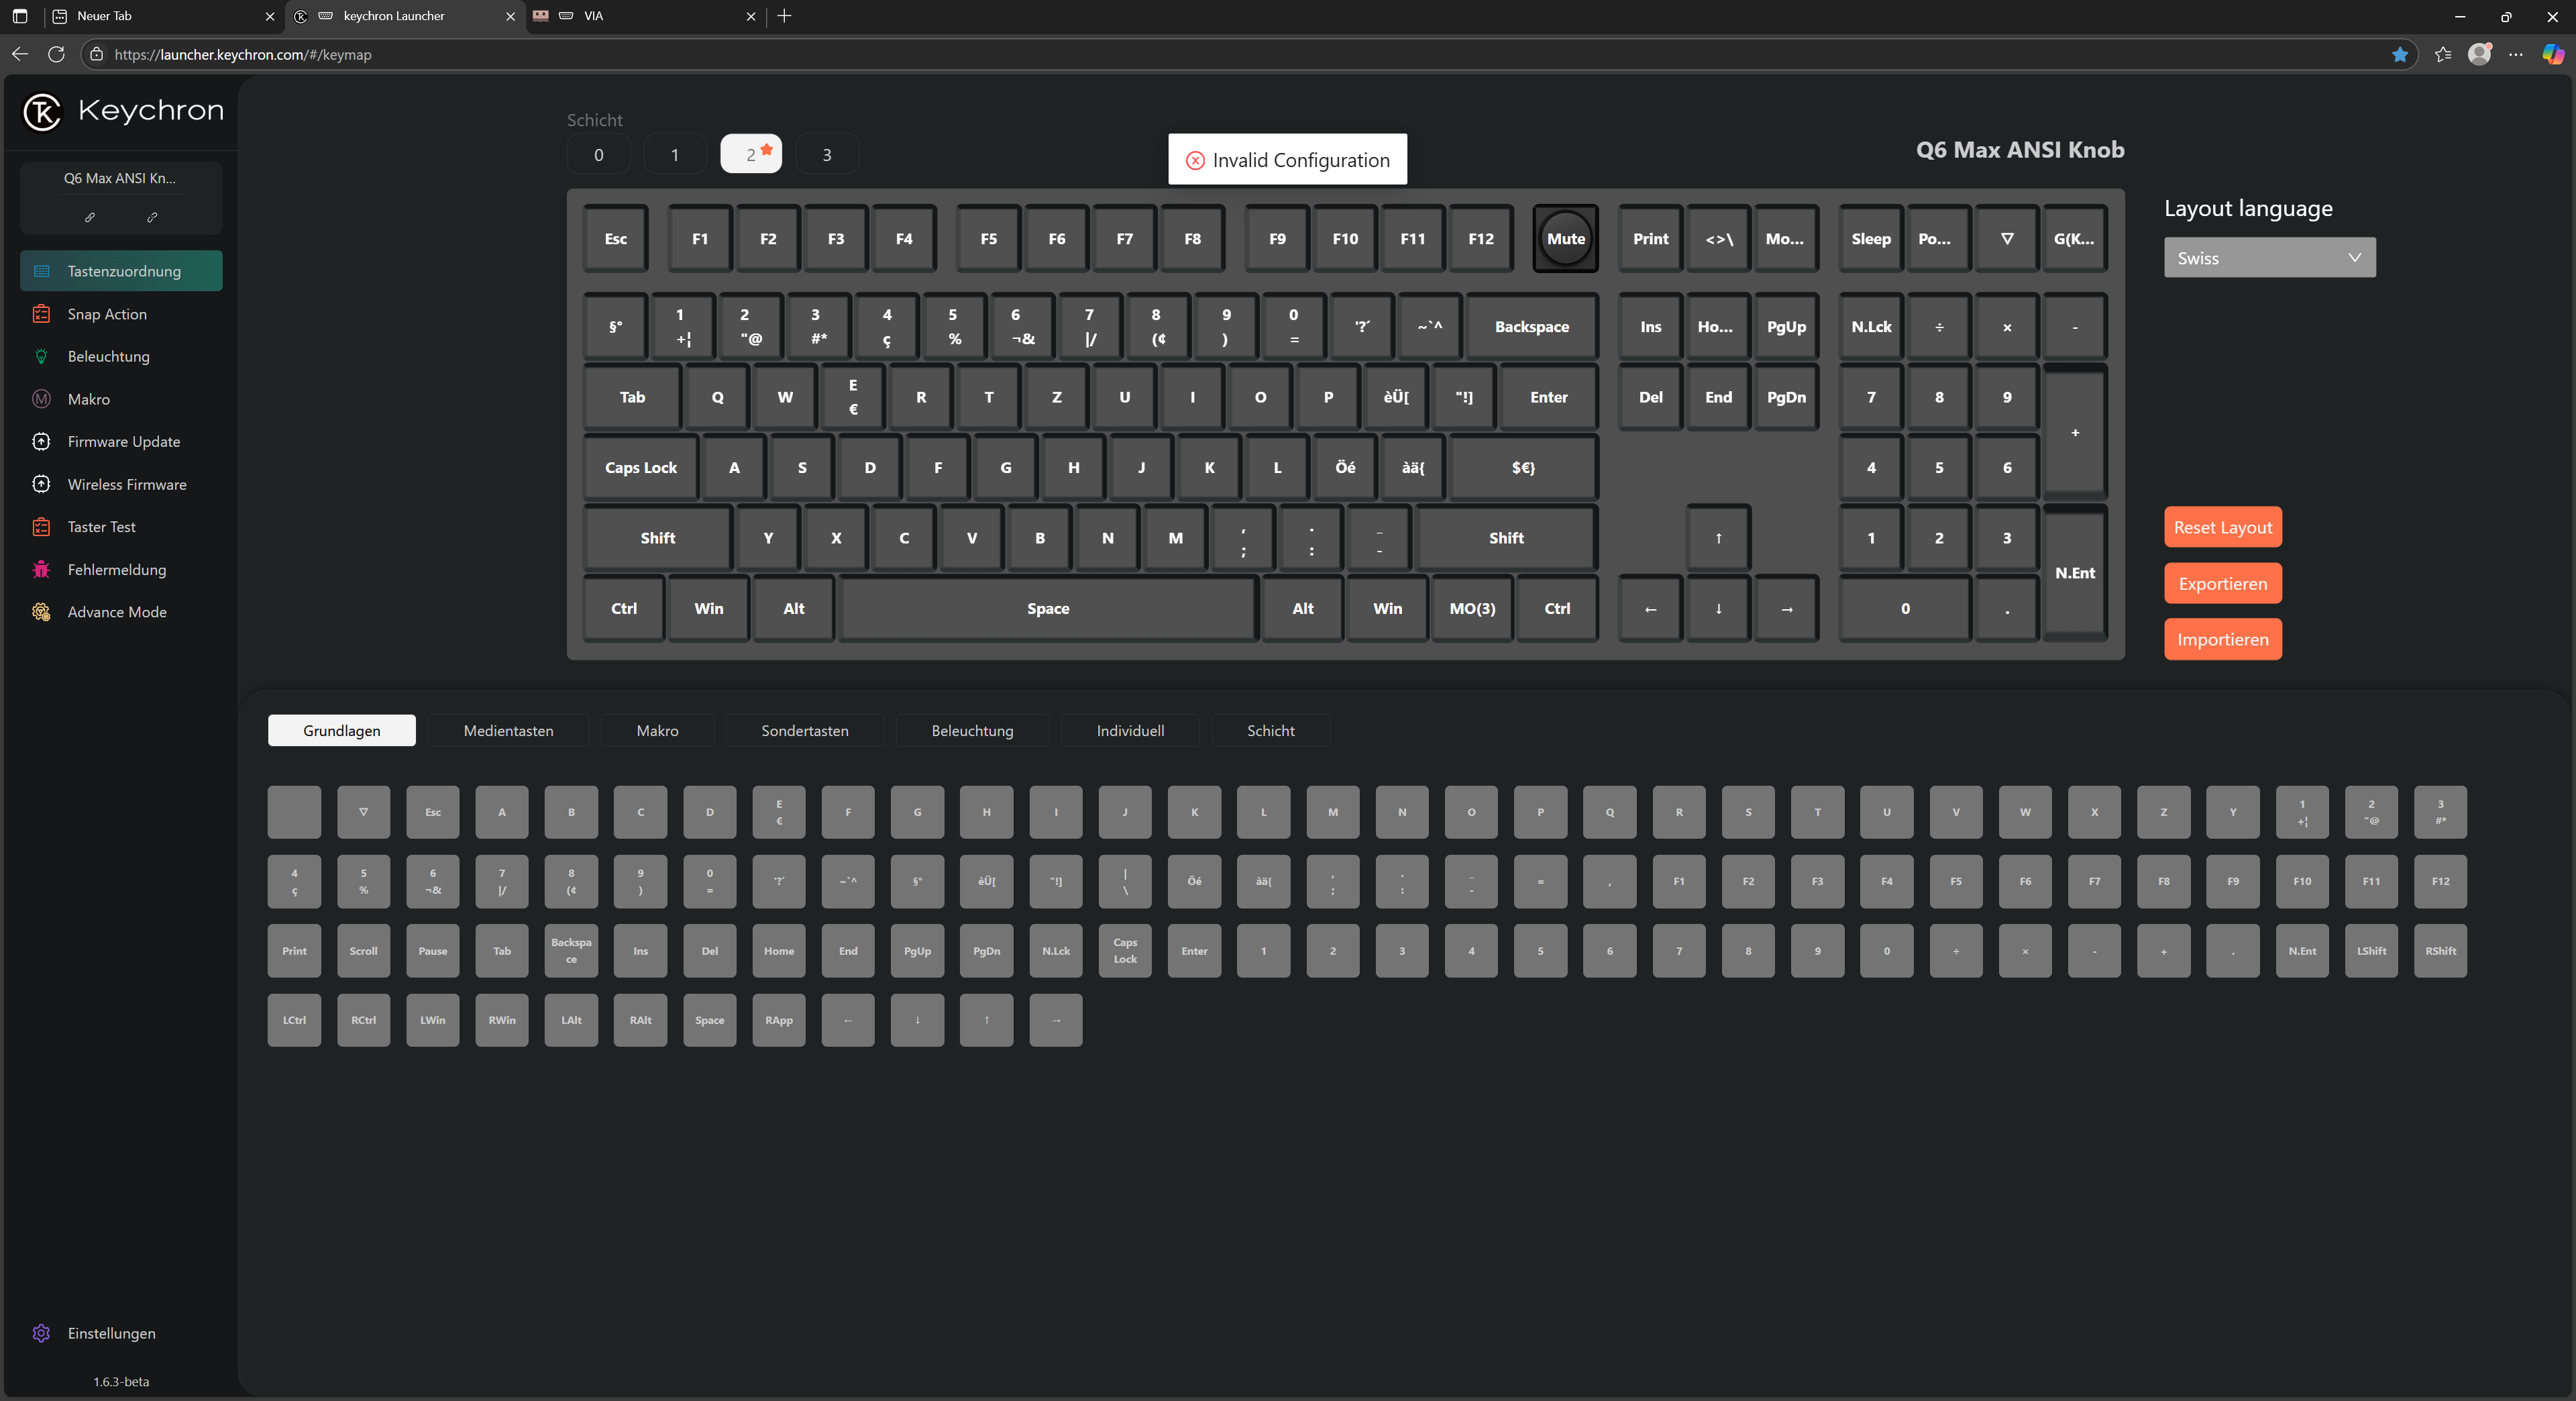The width and height of the screenshot is (2576, 1401).
Task: Open the Sondertasten tab
Action: [x=804, y=730]
